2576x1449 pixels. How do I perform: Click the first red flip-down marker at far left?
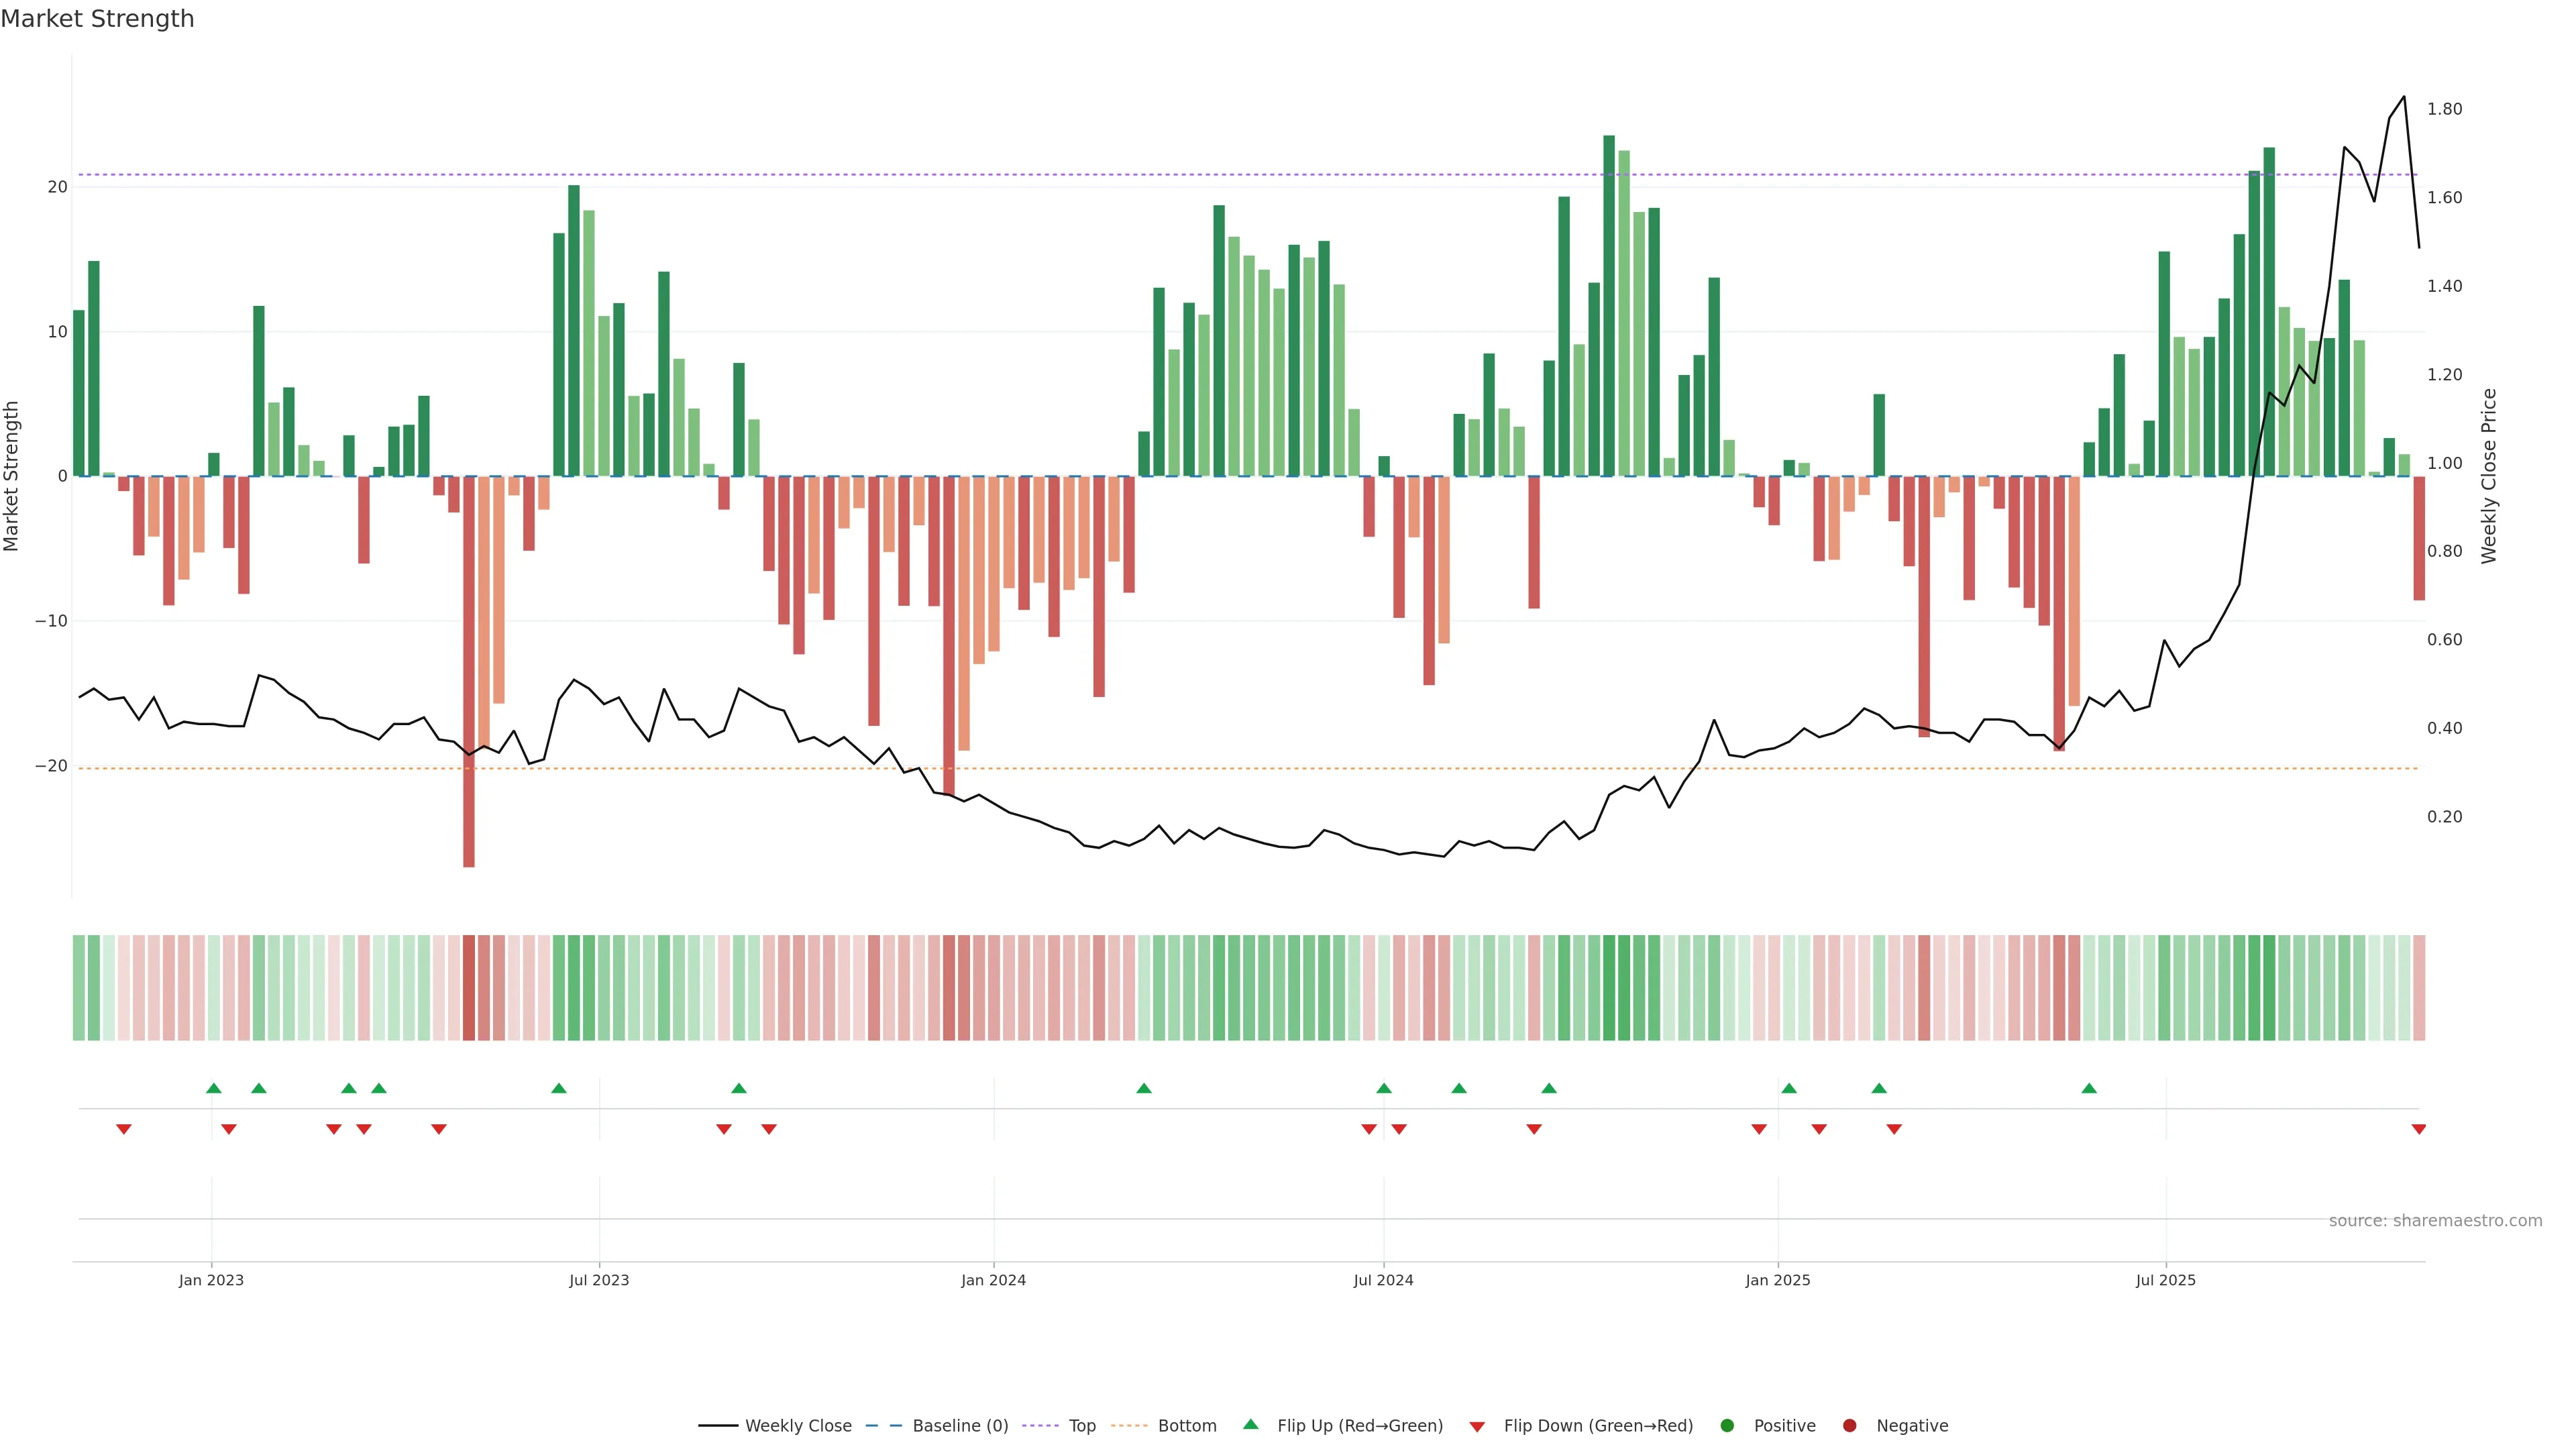click(124, 1129)
